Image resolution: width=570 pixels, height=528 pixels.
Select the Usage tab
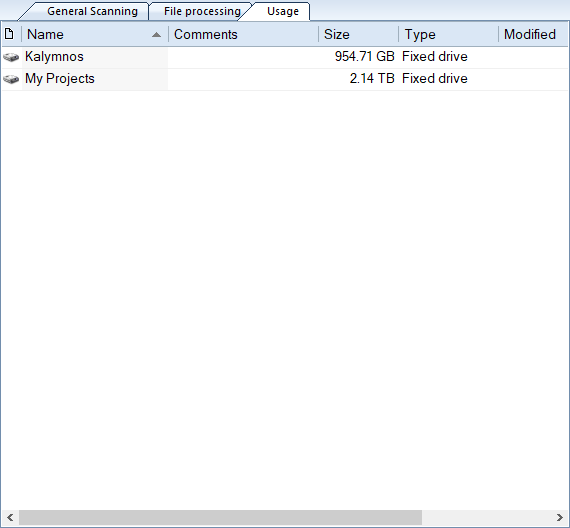(283, 11)
